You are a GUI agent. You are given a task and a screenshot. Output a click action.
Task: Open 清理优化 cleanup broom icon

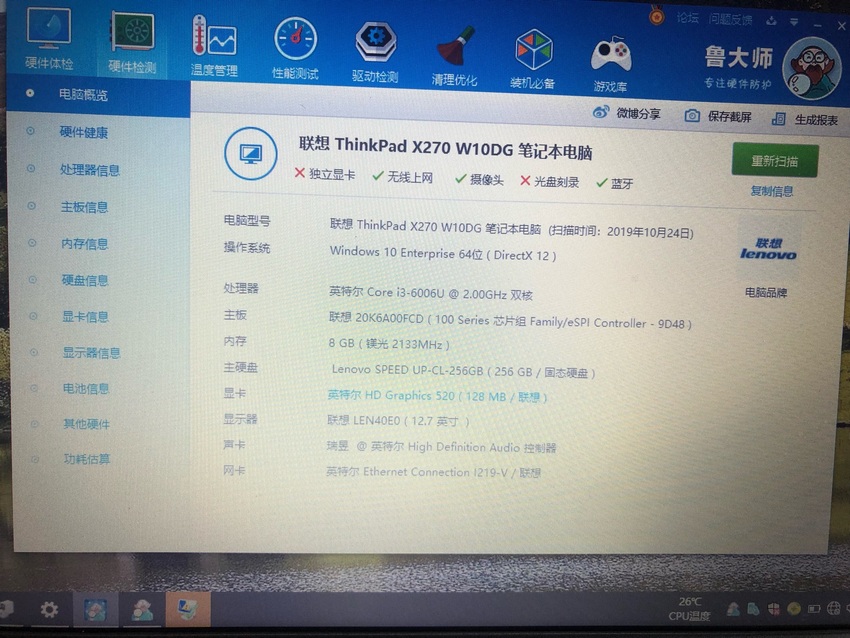click(454, 56)
